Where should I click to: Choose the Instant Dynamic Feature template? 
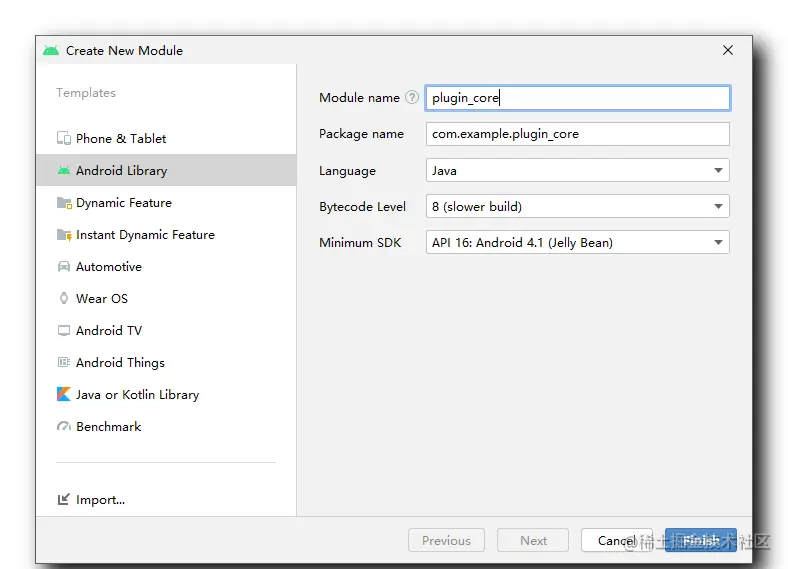click(166, 235)
